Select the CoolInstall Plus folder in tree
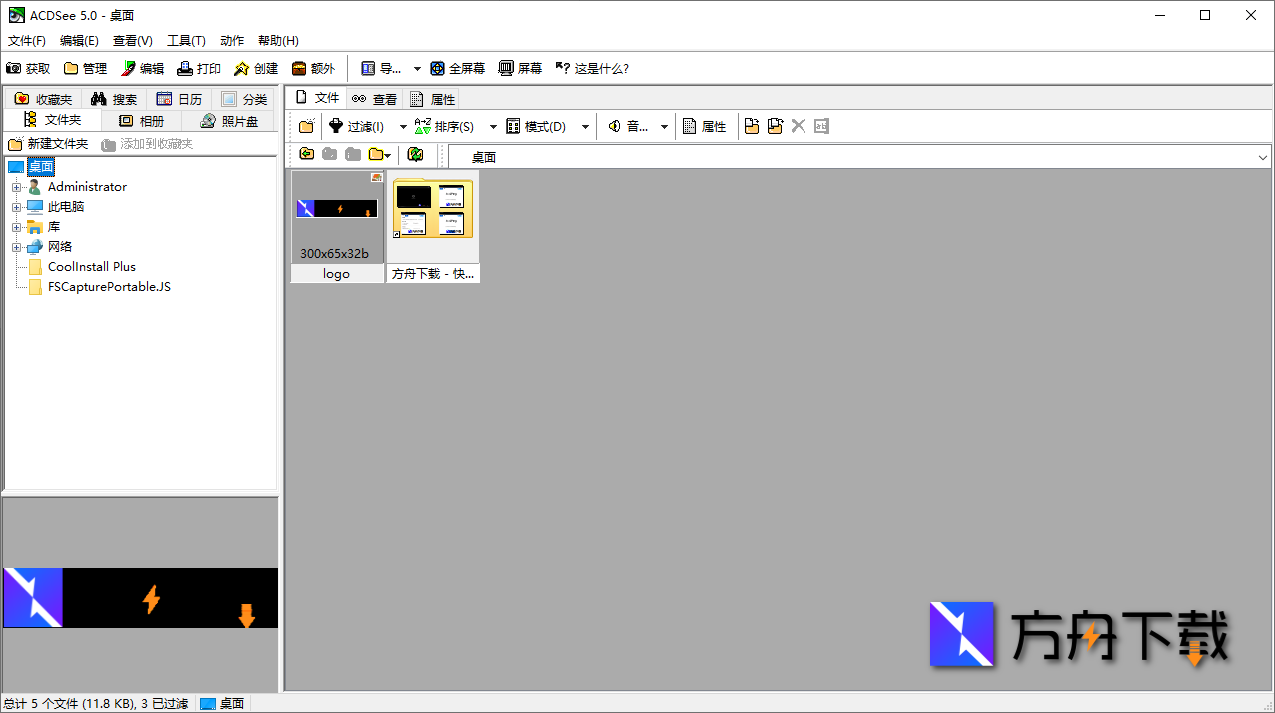Image resolution: width=1275 pixels, height=713 pixels. point(91,267)
